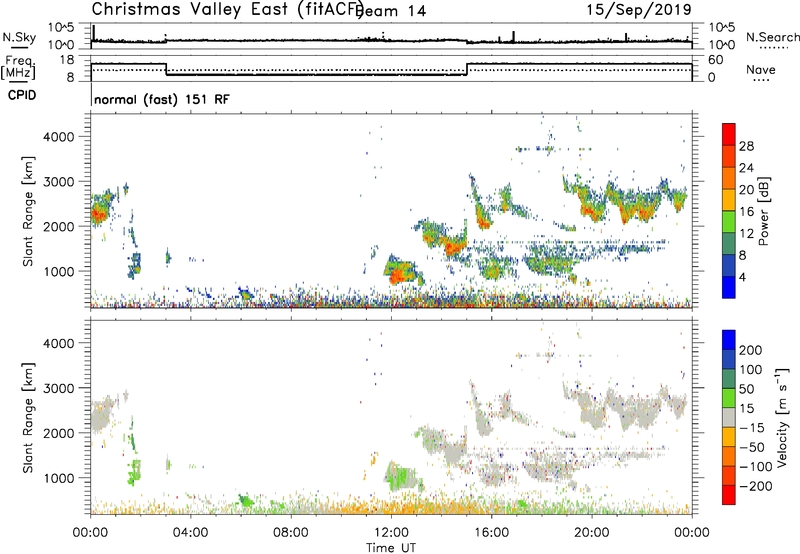Click the 'Christmas Valley East (fitACF)' title text
This screenshot has width=800, height=554.
(228, 10)
